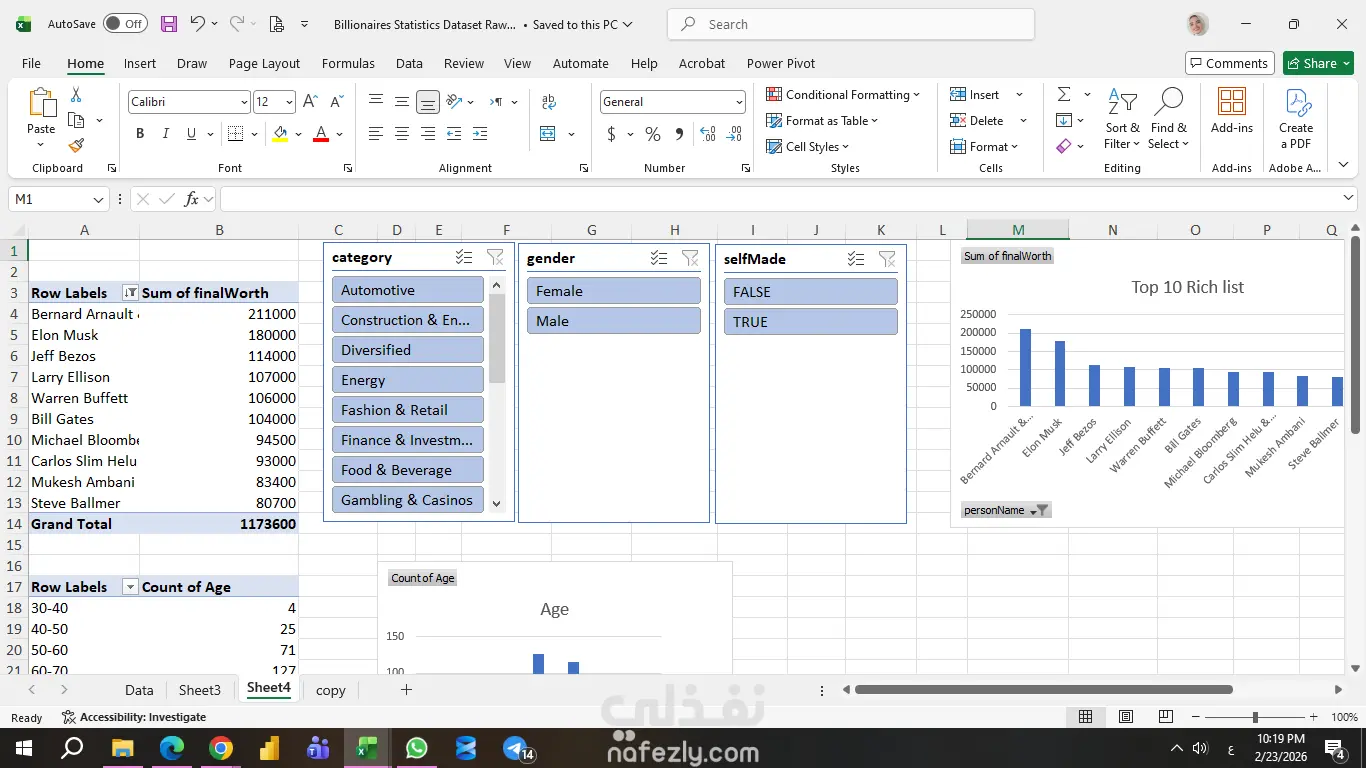Open Find & Select tools

tap(1168, 120)
